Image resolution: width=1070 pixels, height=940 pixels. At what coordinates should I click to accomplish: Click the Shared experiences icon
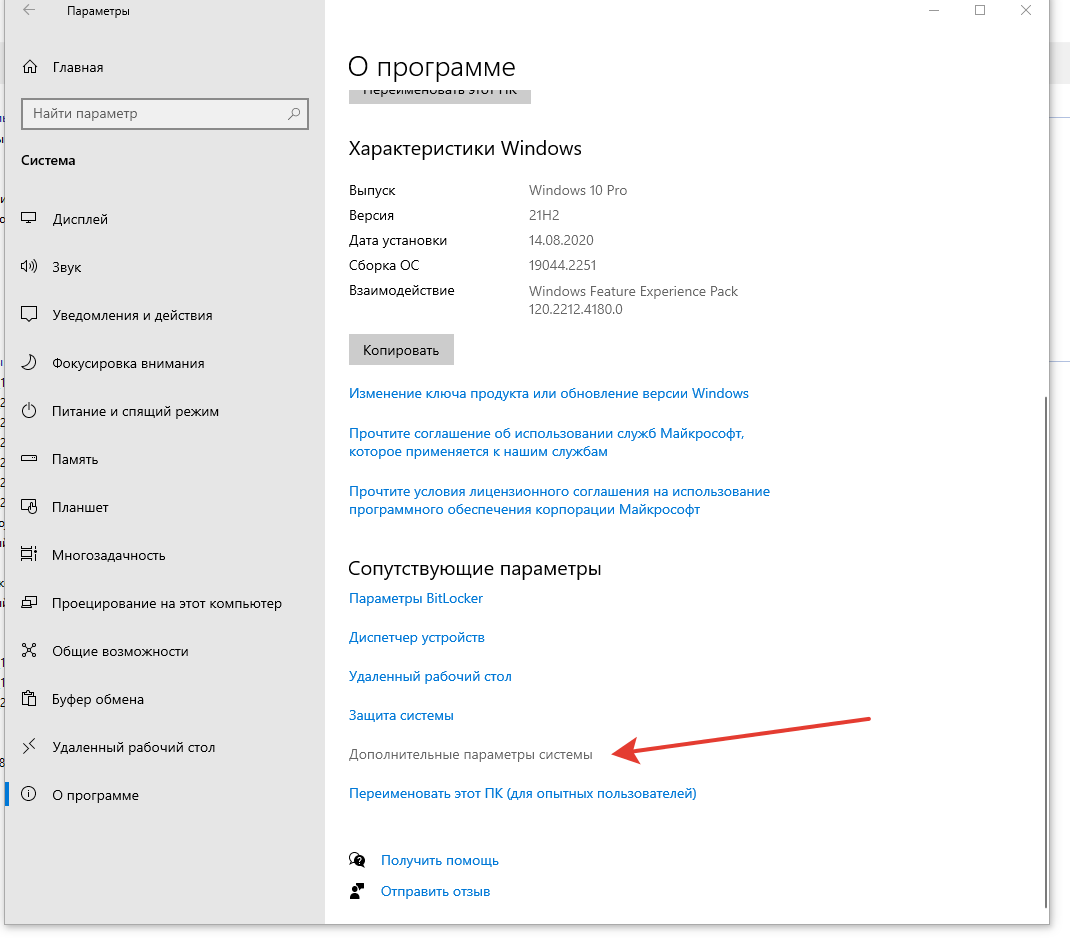point(29,651)
